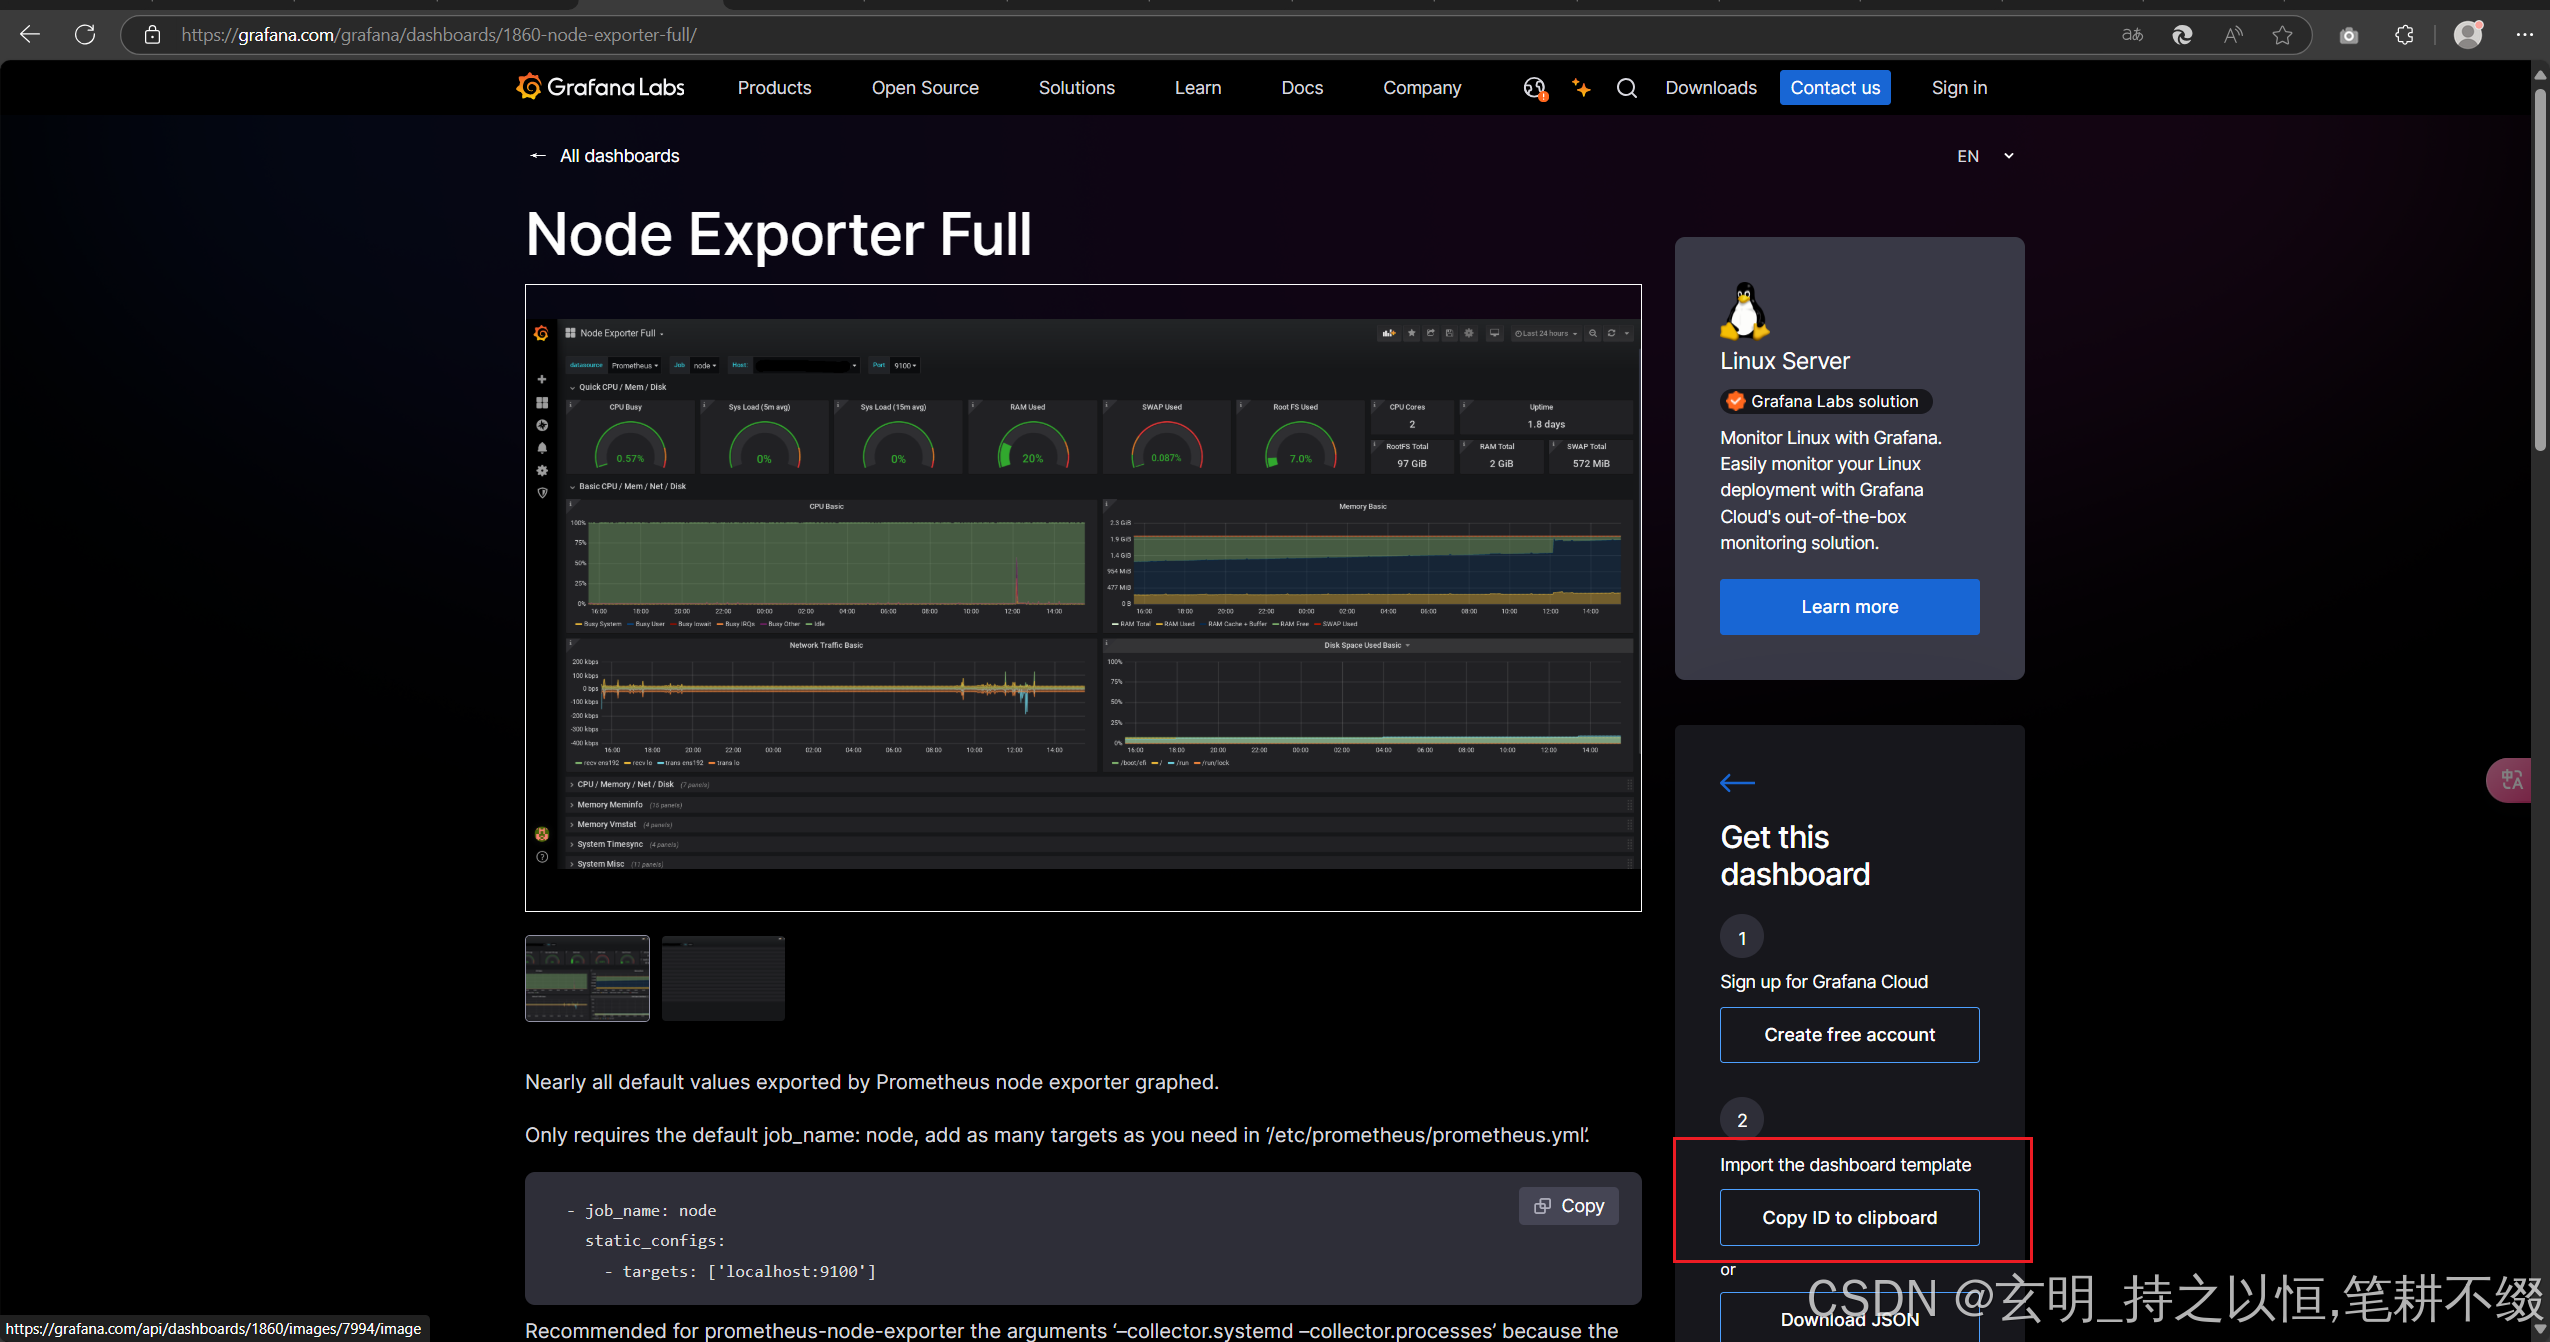Click the Create free account button

1849,1034
